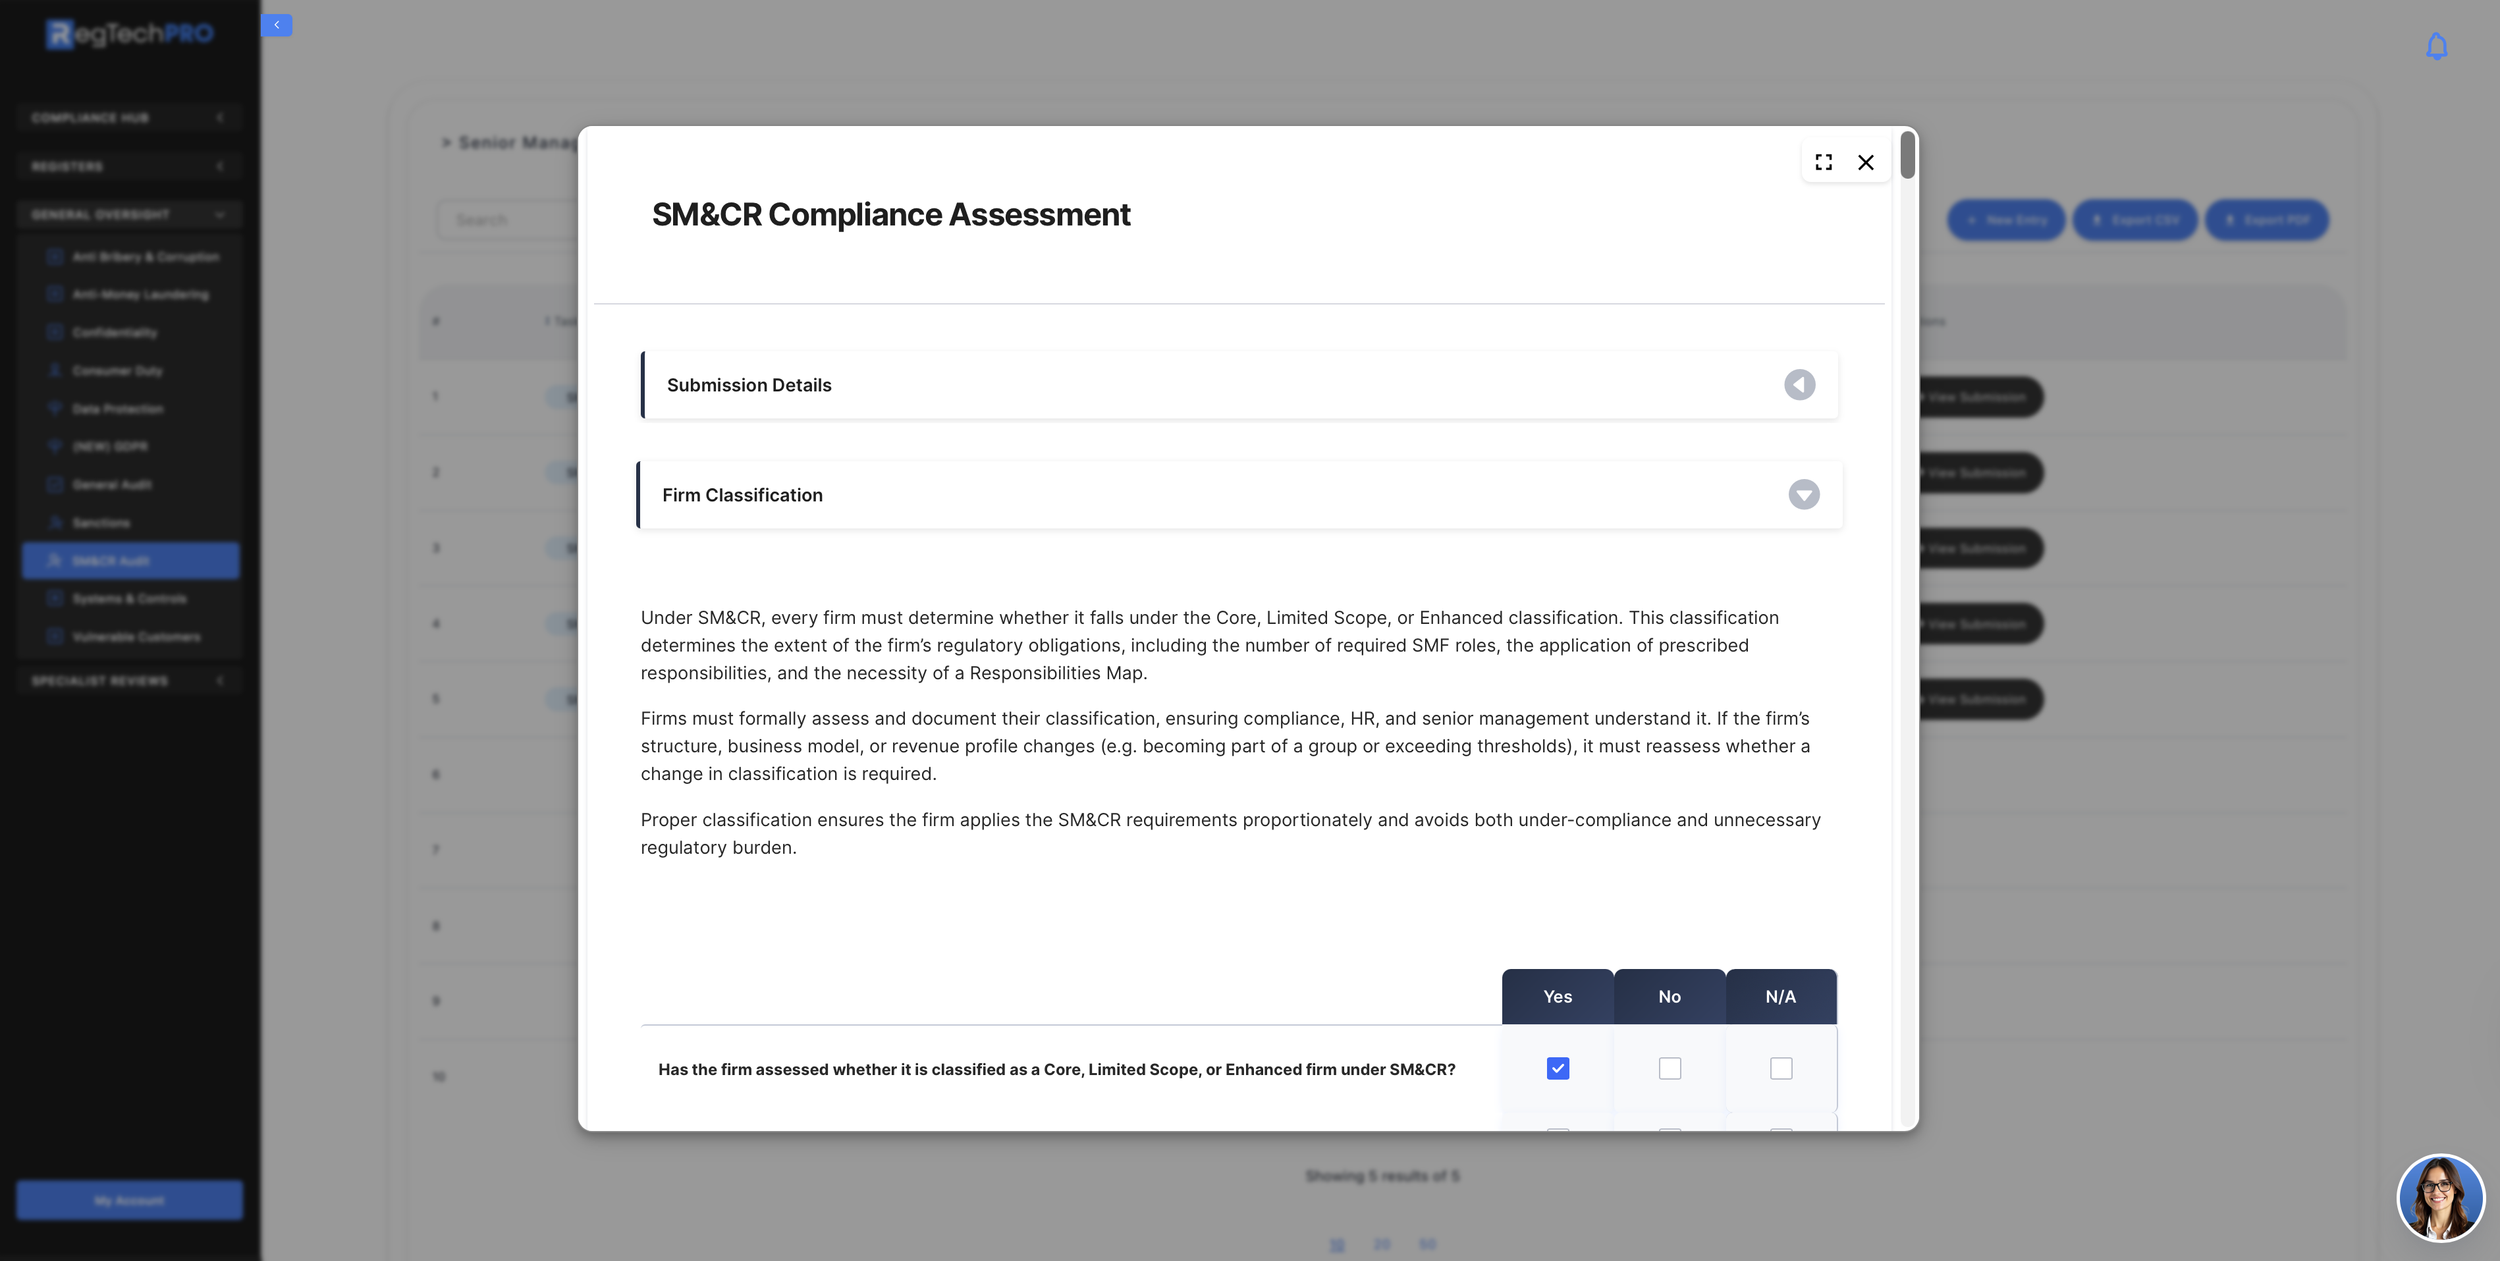Close the SM&CR Compliance Assessment dialog
This screenshot has width=2500, height=1261.
1865,162
